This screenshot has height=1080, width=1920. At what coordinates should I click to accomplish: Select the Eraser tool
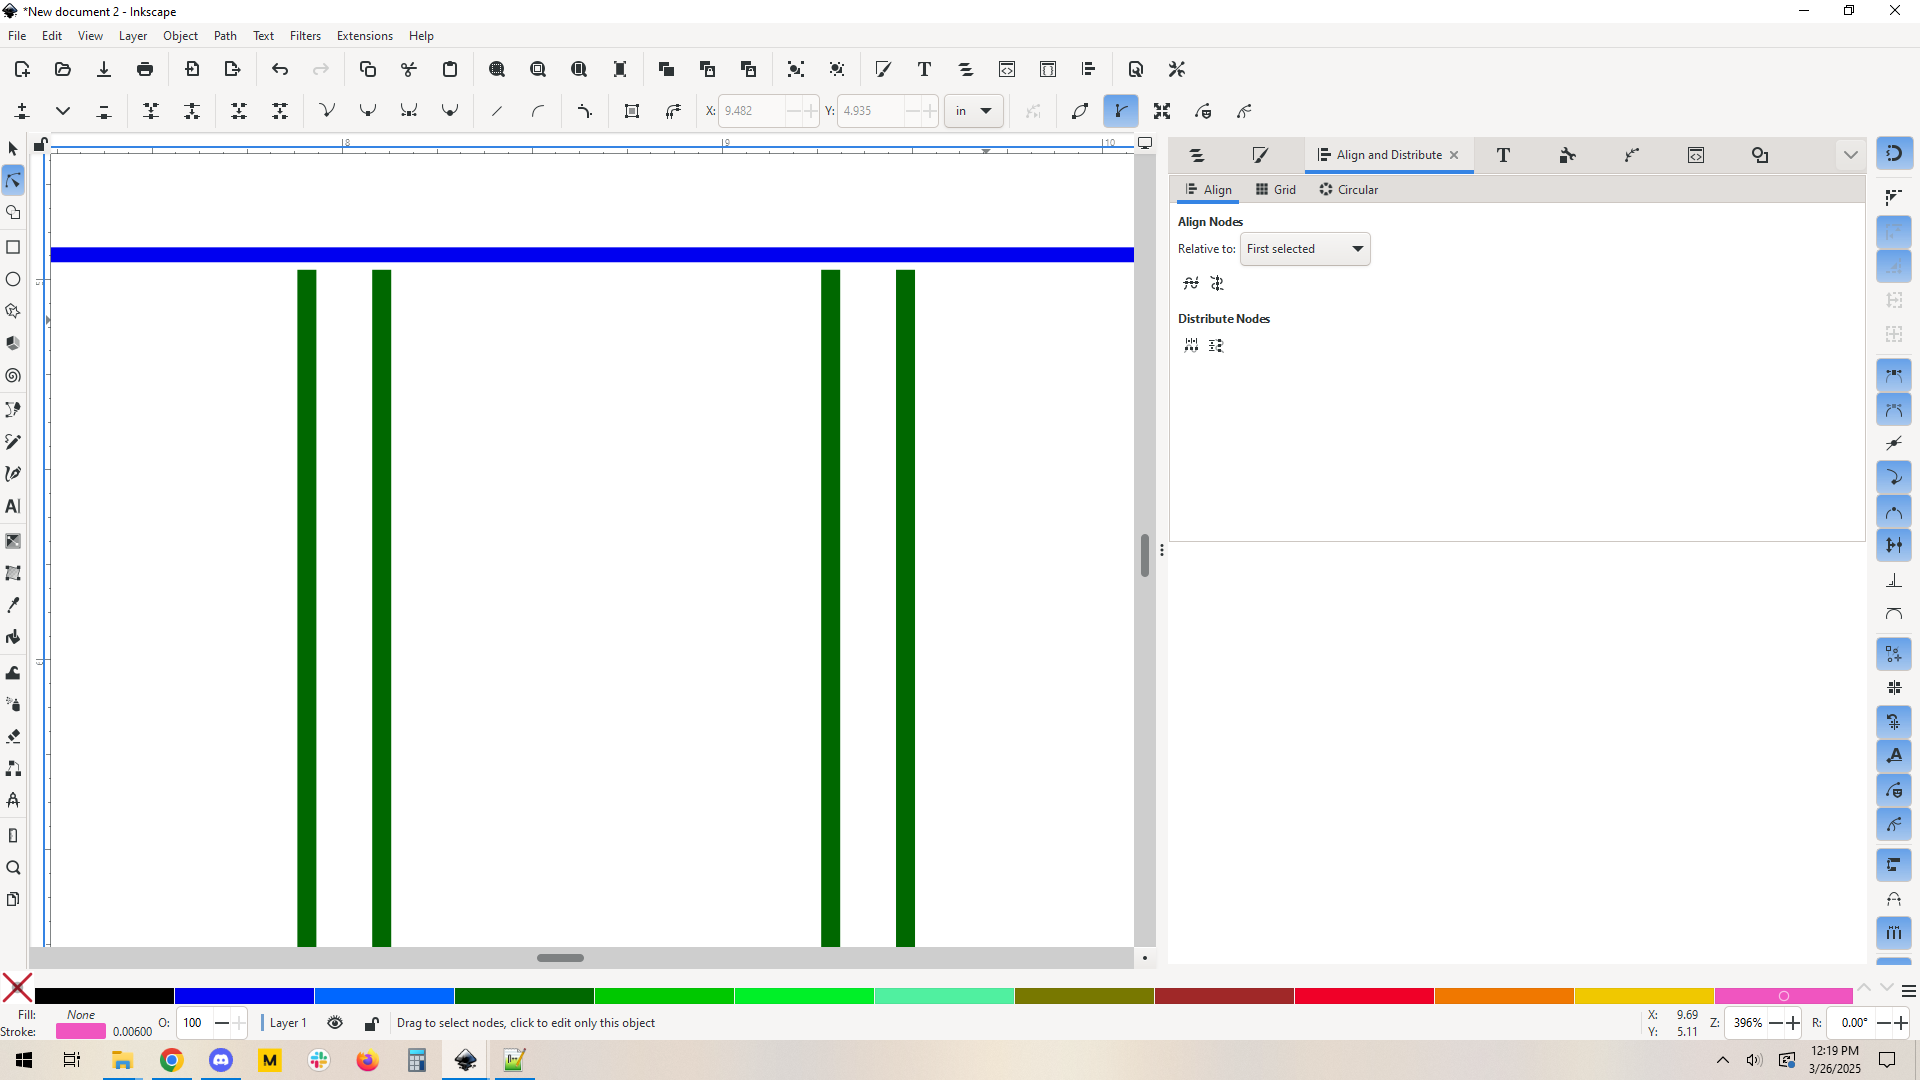coord(13,736)
